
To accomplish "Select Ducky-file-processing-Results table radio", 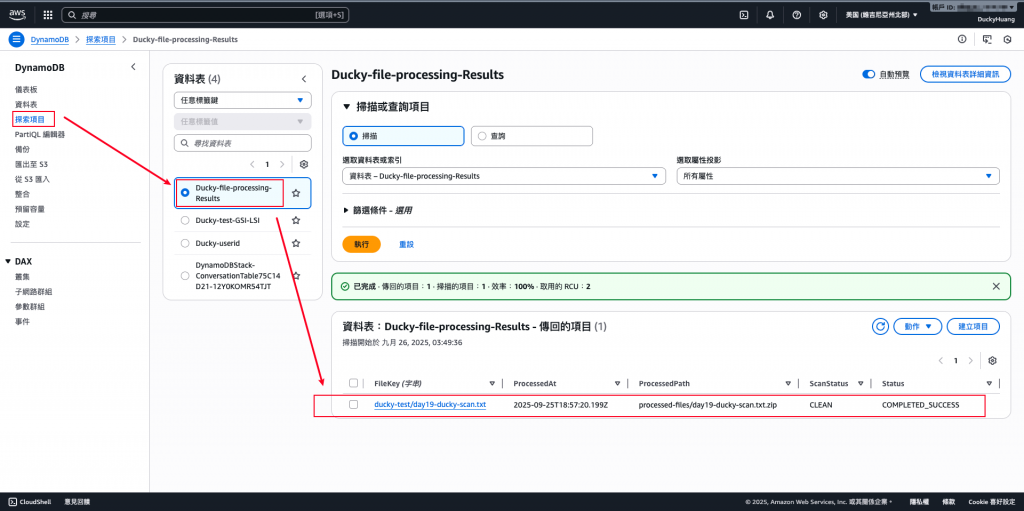I will 185,193.
